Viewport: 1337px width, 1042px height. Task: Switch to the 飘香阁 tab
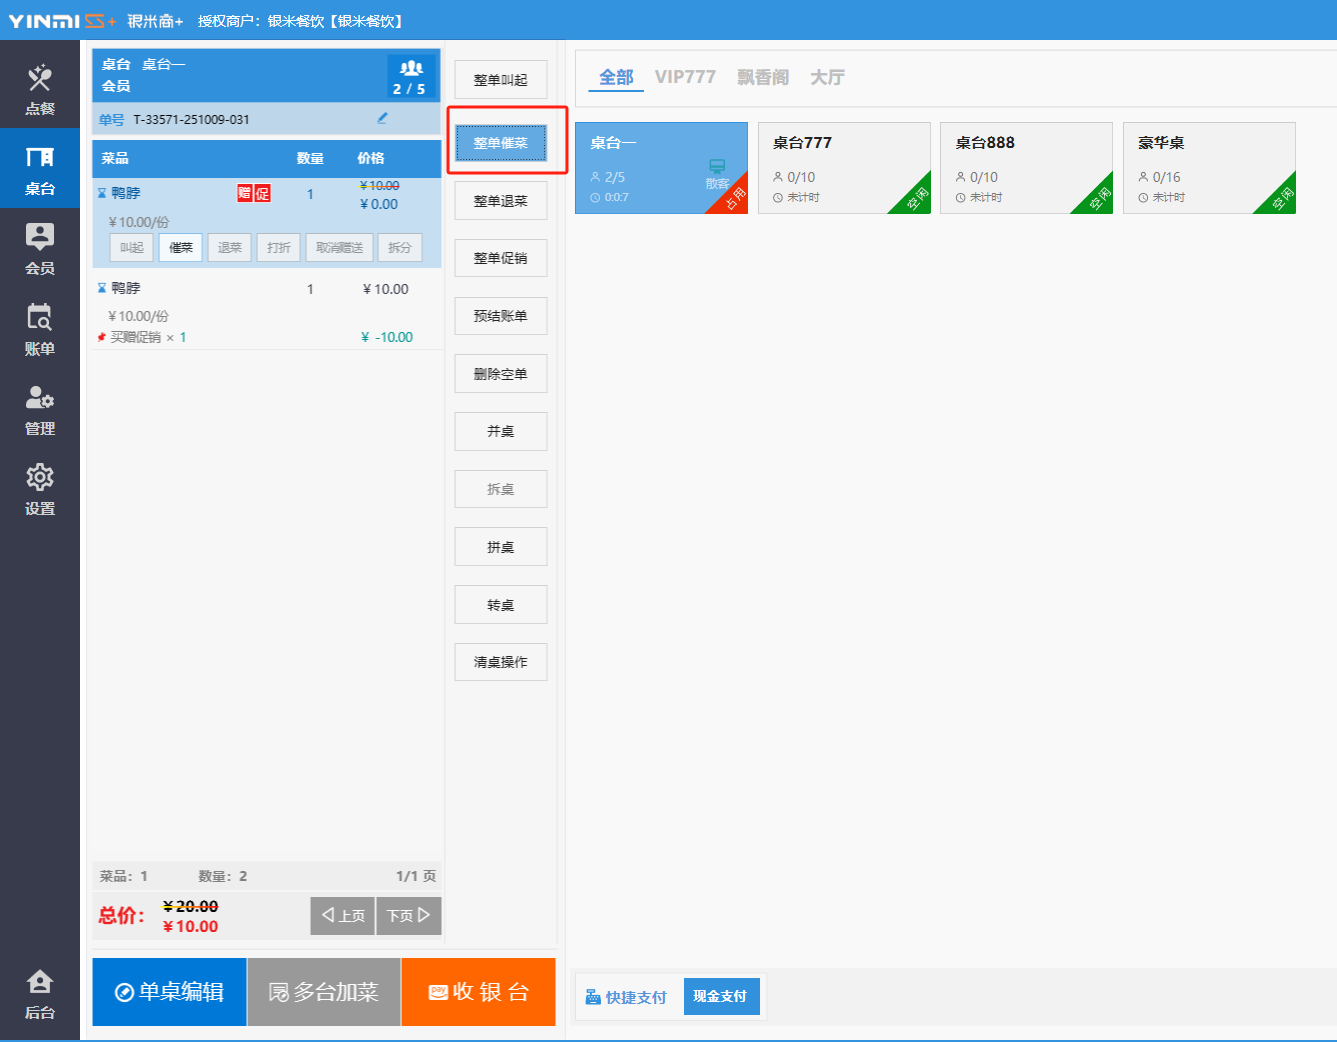click(x=762, y=77)
